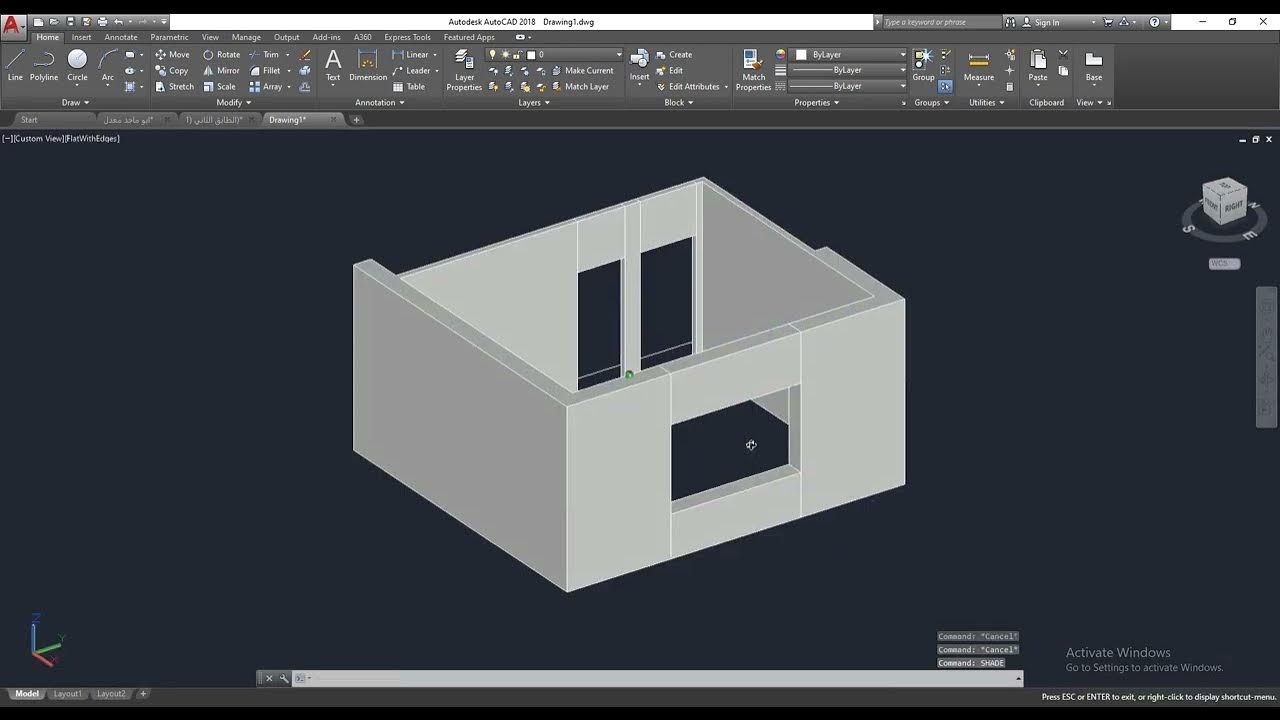Image resolution: width=1280 pixels, height=720 pixels.
Task: Select the Arc tool
Action: coord(108,65)
